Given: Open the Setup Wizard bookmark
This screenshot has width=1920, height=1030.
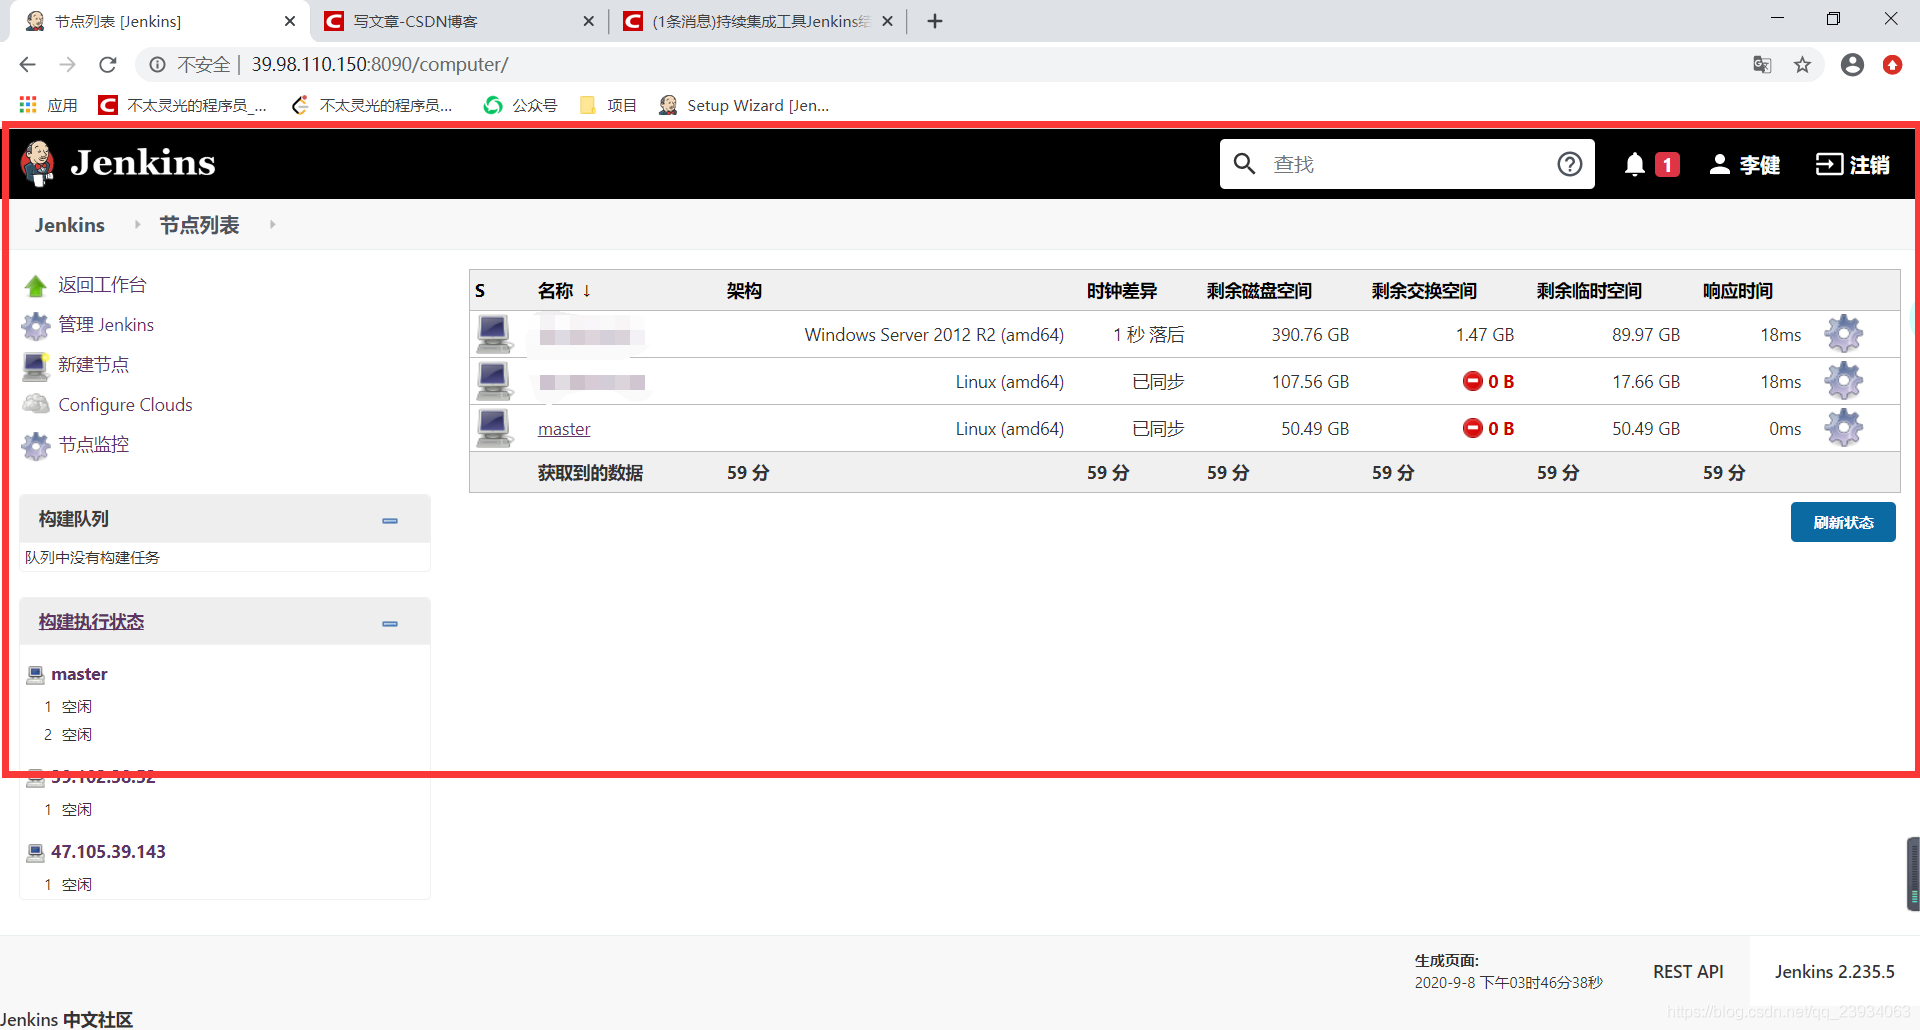Looking at the screenshot, I should (744, 105).
